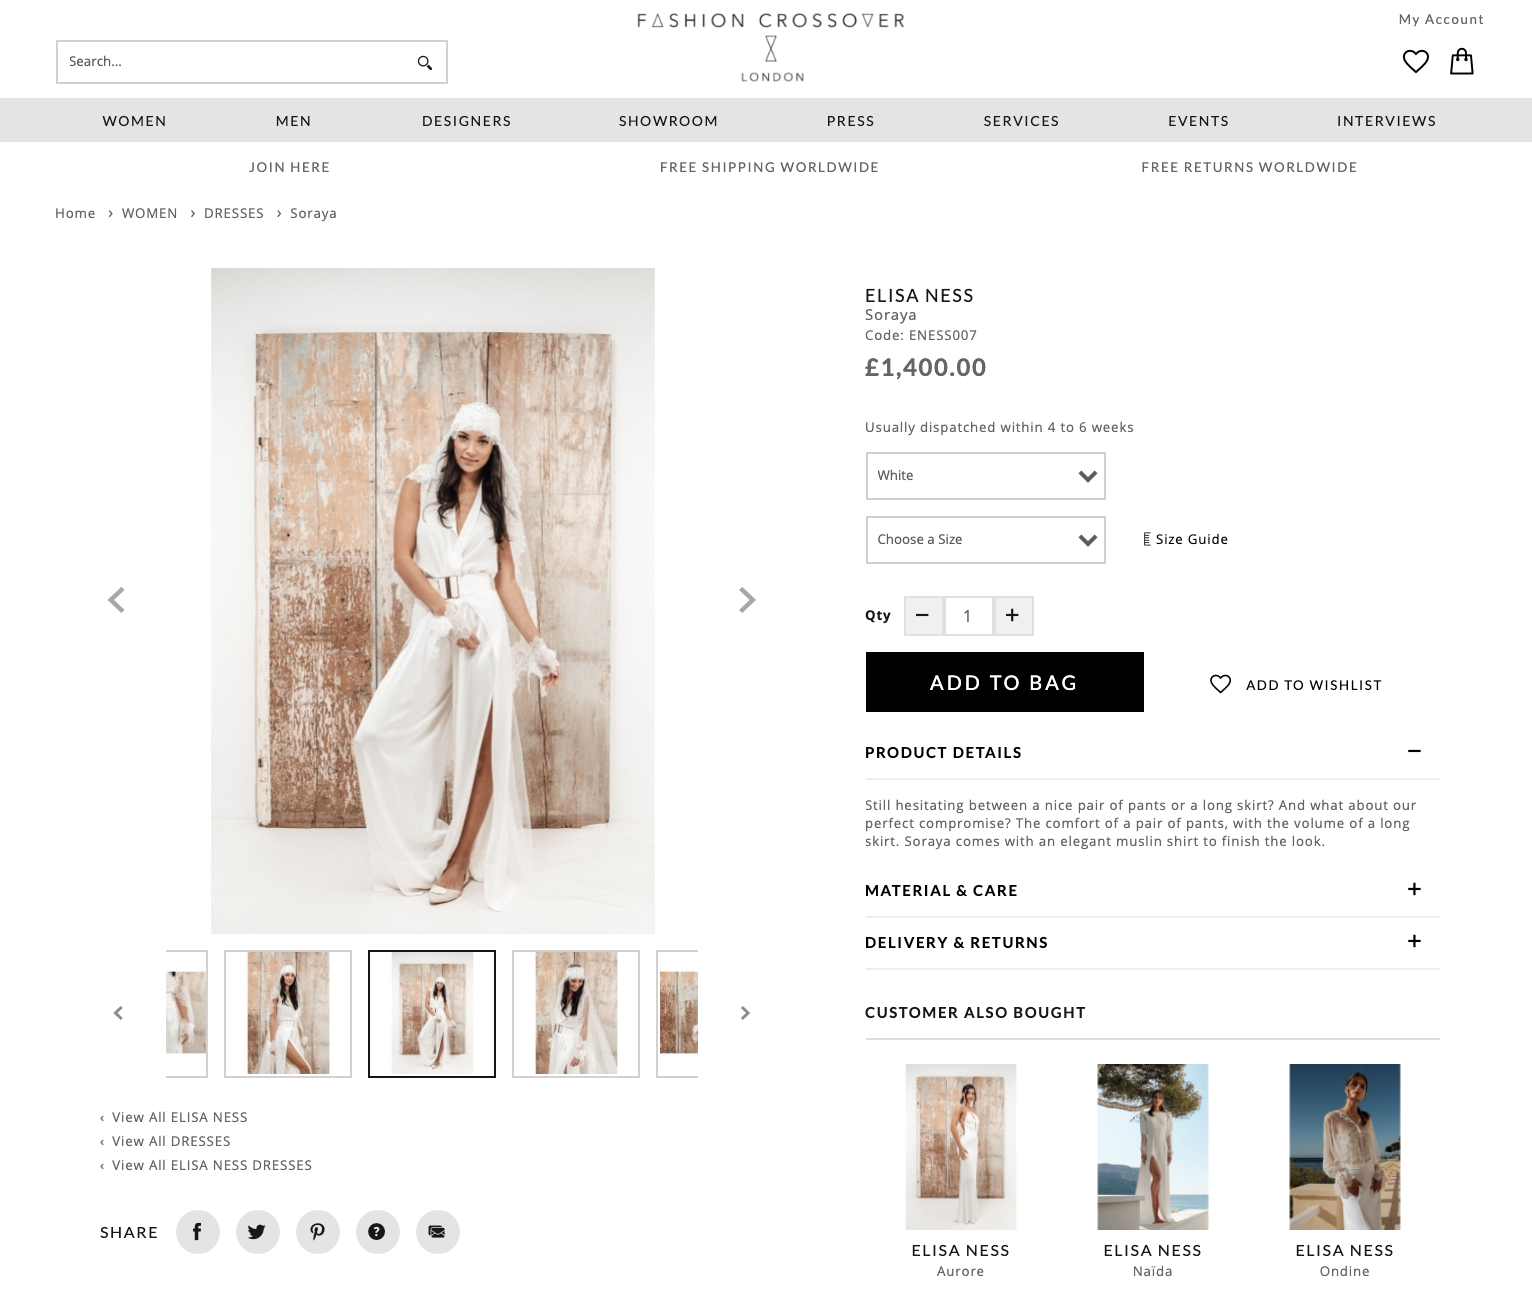The height and width of the screenshot is (1290, 1532).
Task: Click the search magnifier icon
Action: click(x=425, y=63)
